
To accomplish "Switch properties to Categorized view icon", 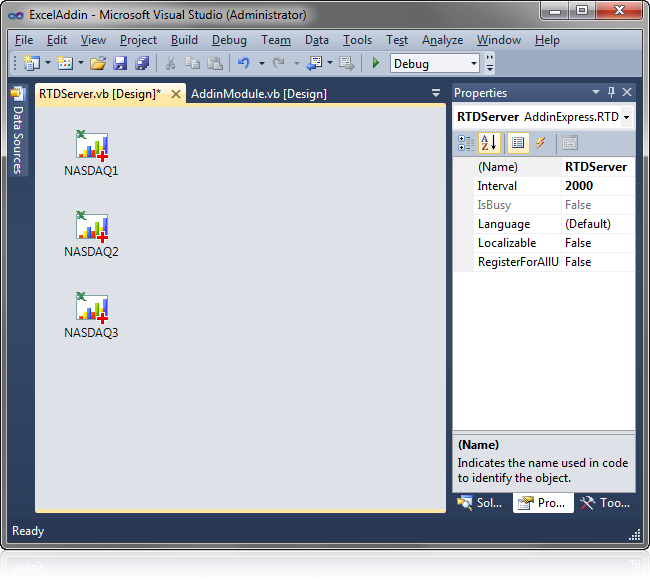I will pyautogui.click(x=466, y=143).
